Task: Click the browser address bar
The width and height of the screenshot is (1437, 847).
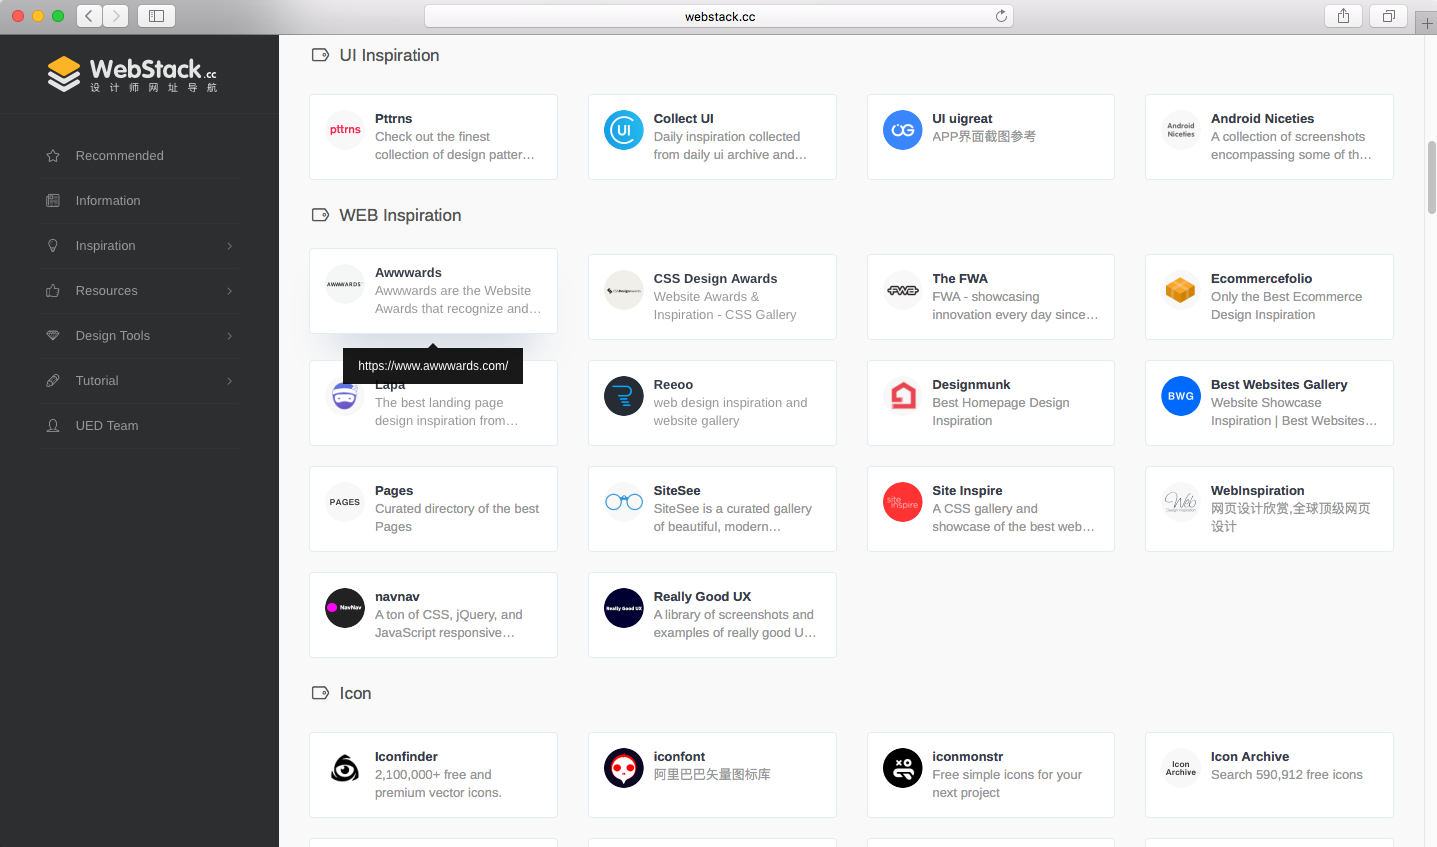Action: click(x=718, y=16)
